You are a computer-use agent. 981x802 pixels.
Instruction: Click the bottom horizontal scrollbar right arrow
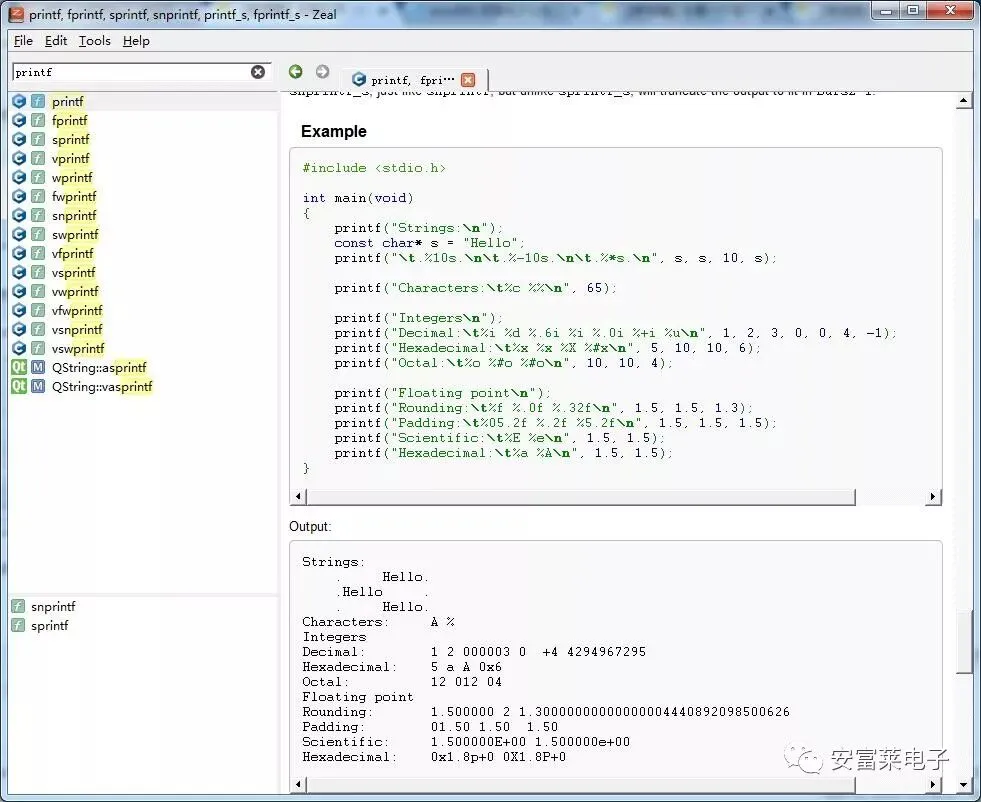click(x=933, y=784)
